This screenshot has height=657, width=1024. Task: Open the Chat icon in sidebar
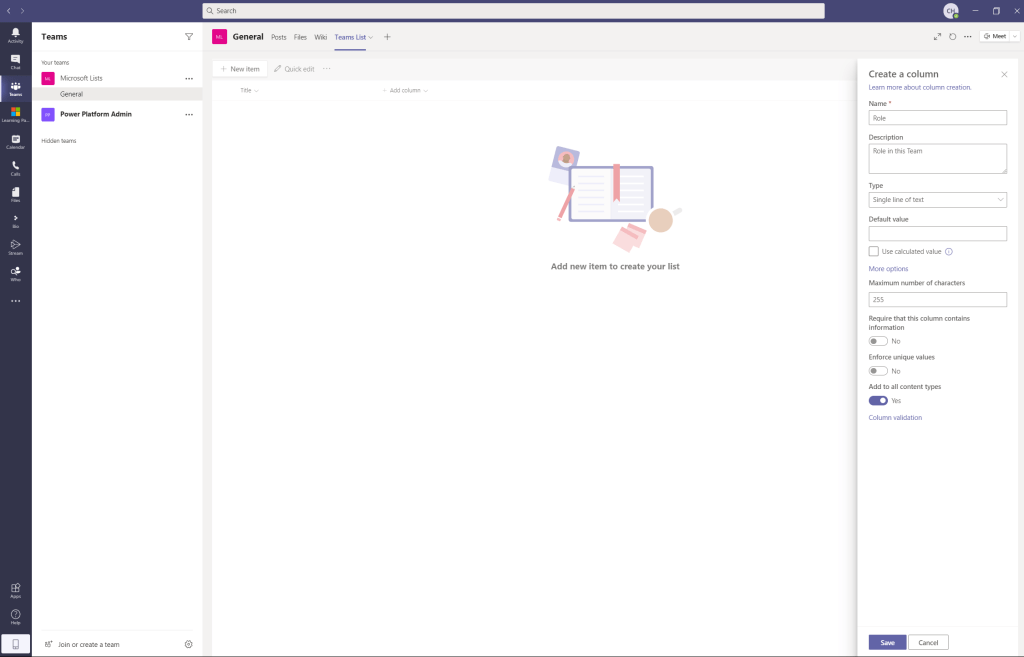(15, 61)
